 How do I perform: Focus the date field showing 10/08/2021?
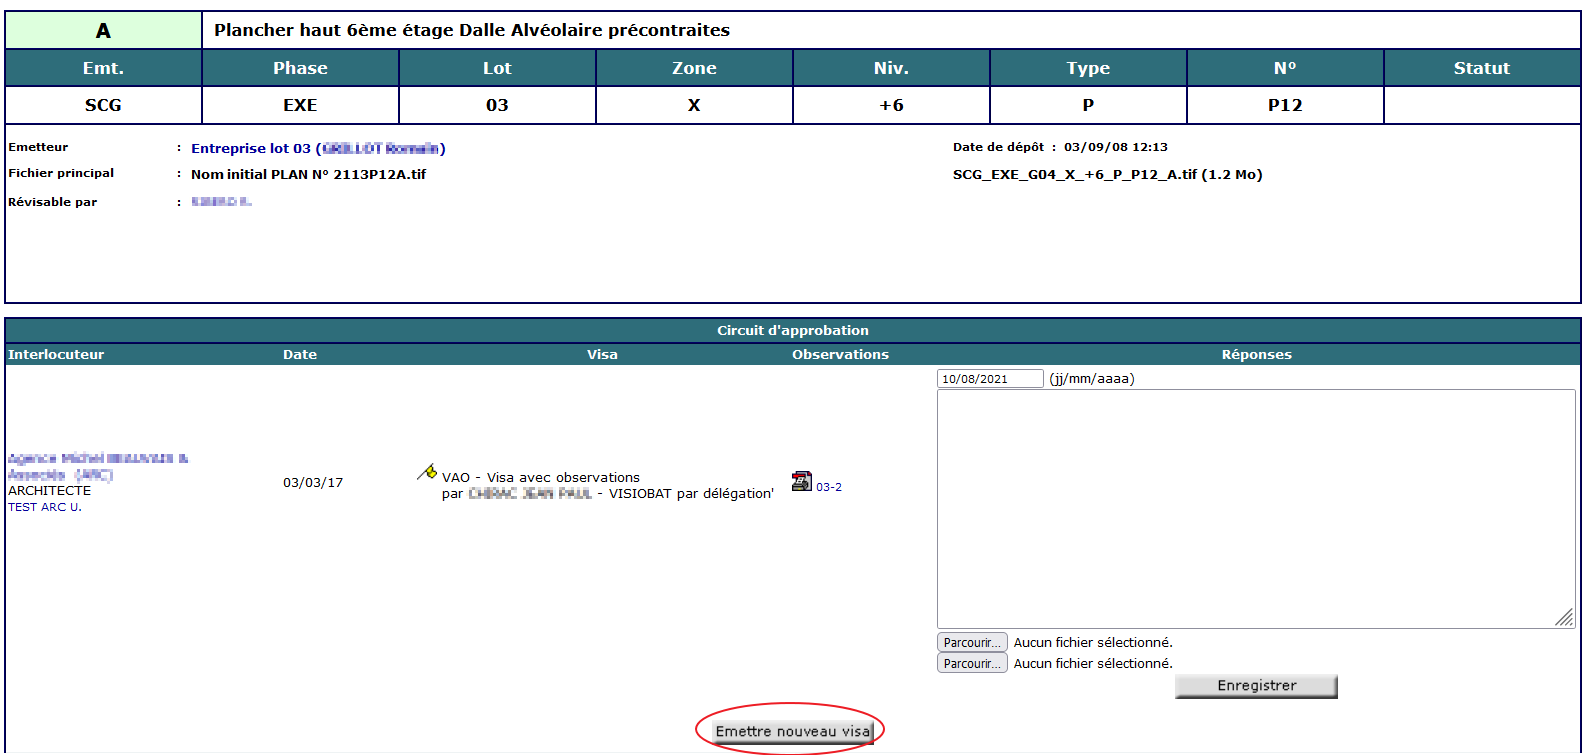[990, 379]
